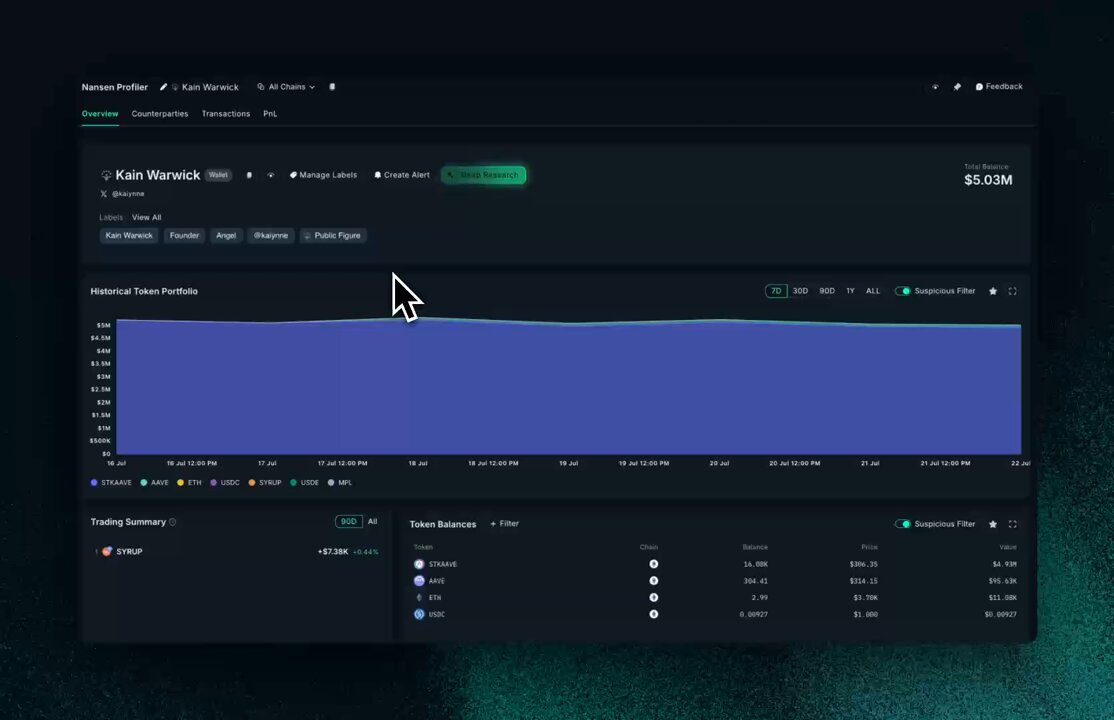Toggle Suspicious Filter on Historical Token Portfolio
This screenshot has width=1114, height=720.
(902, 291)
